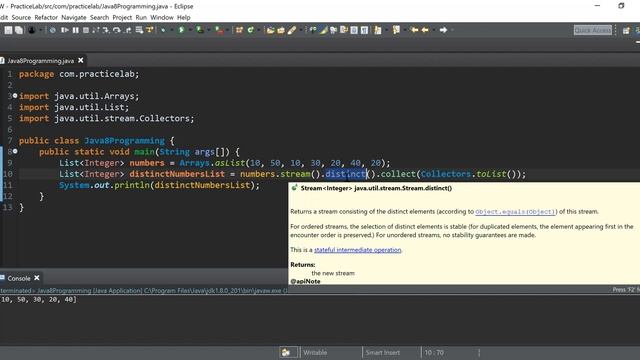
Task: Click the Coverage launch icon
Action: pyautogui.click(x=200, y=30)
